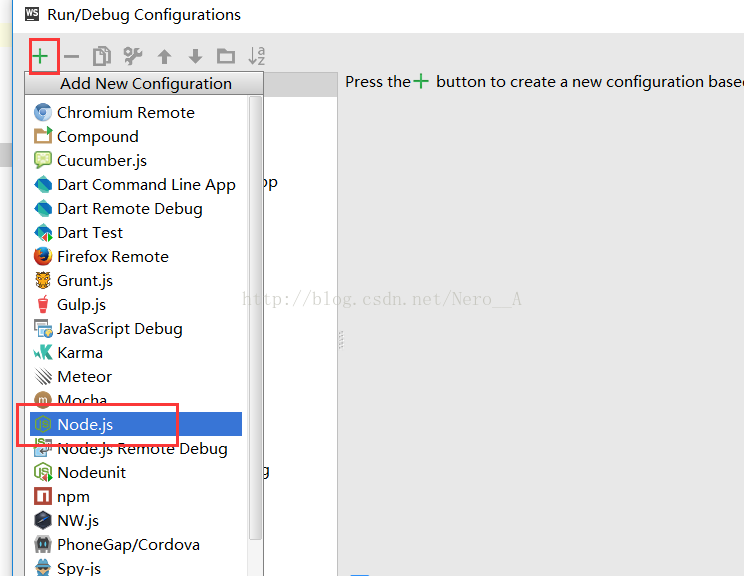744x576 pixels.
Task: Click the Node.js hexagon icon
Action: (x=43, y=424)
